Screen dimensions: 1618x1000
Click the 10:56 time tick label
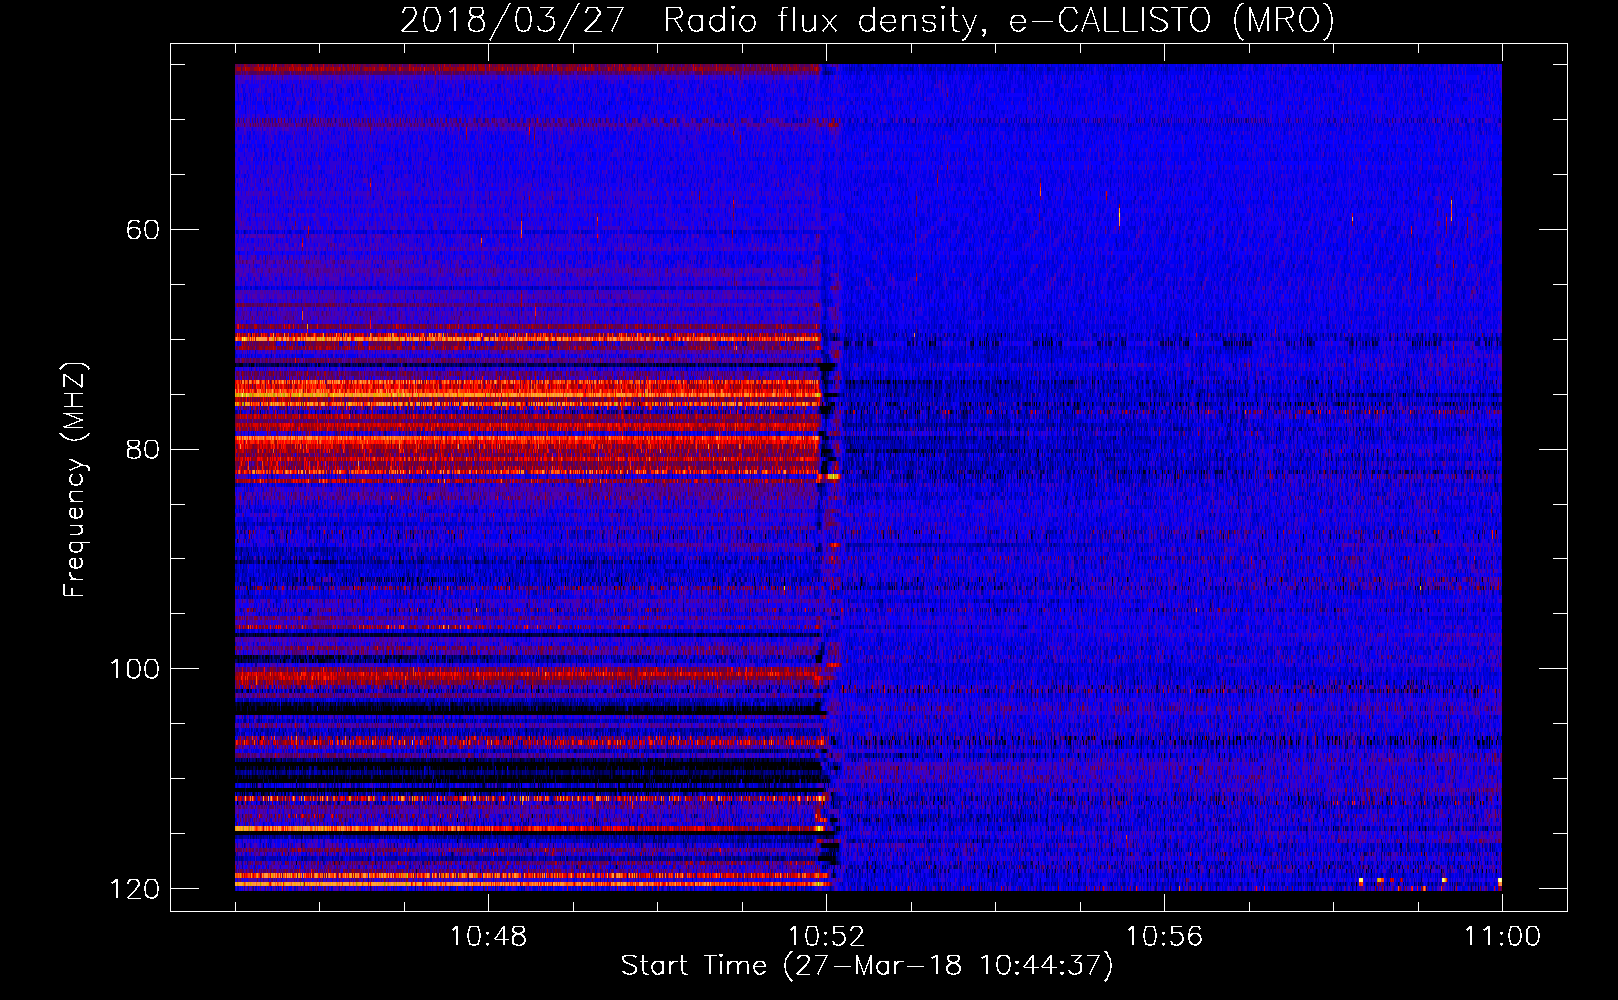point(1164,937)
